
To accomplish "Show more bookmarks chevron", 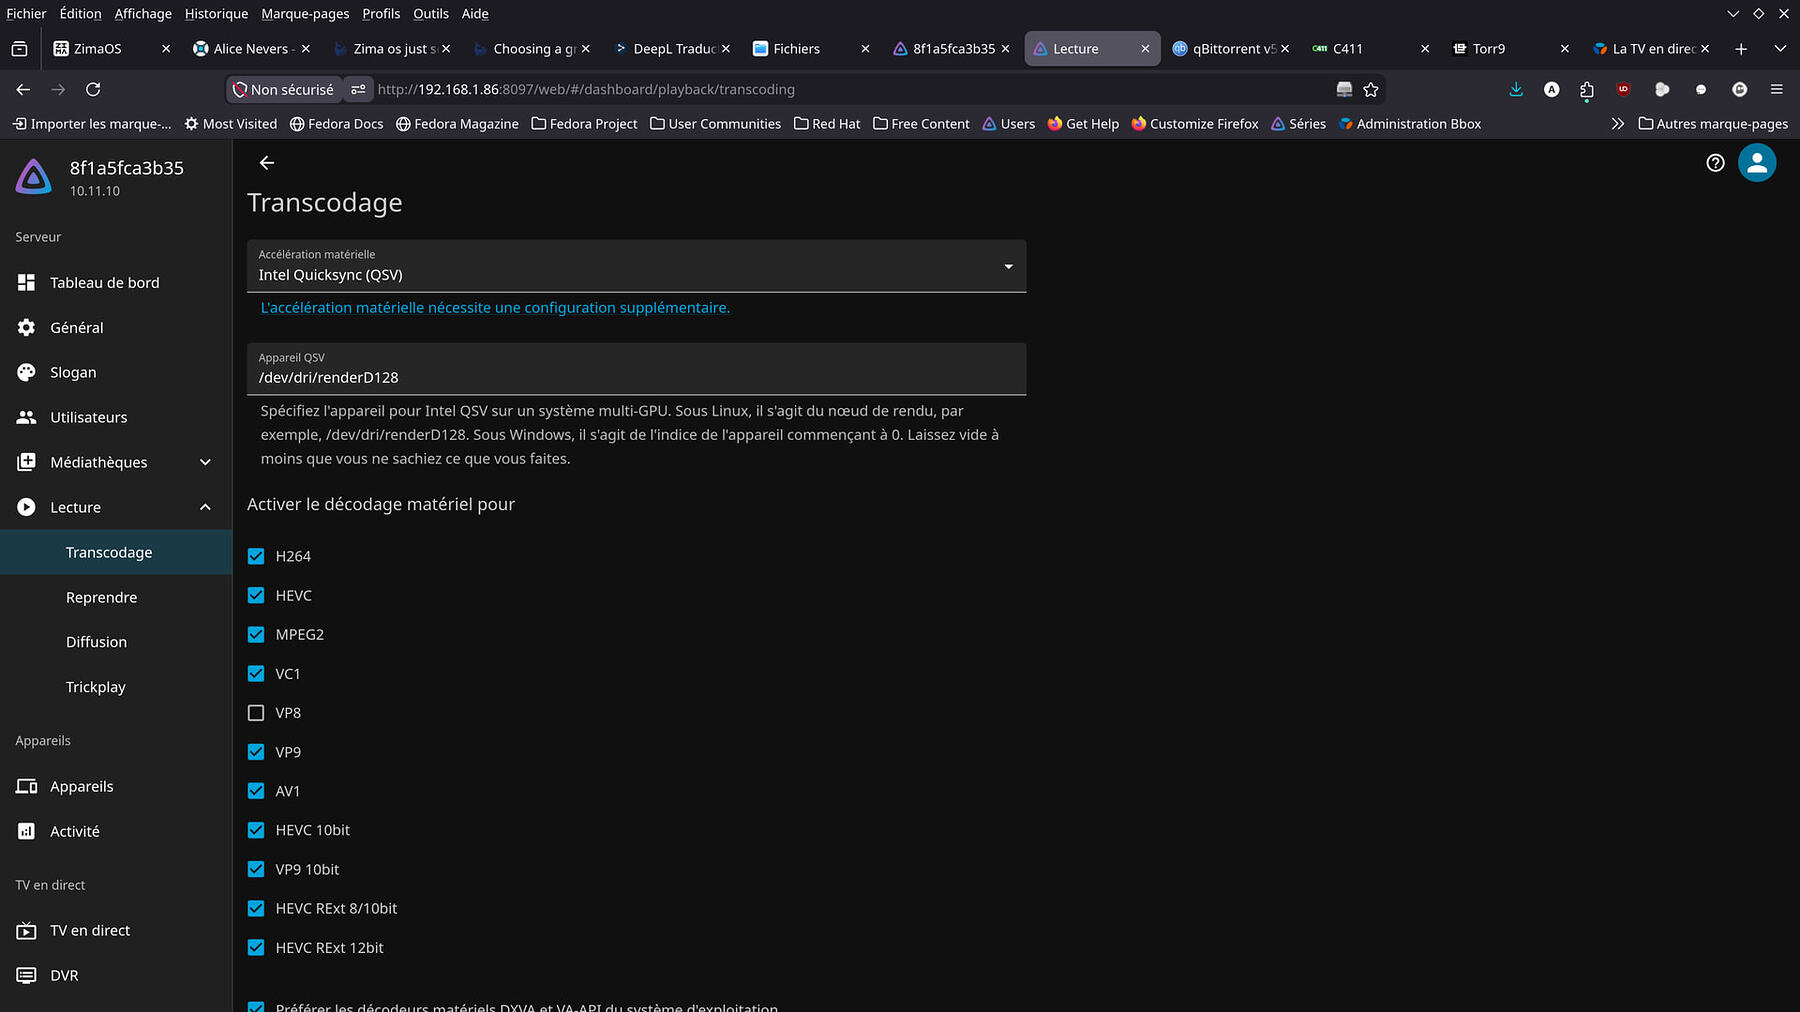I will pyautogui.click(x=1617, y=124).
